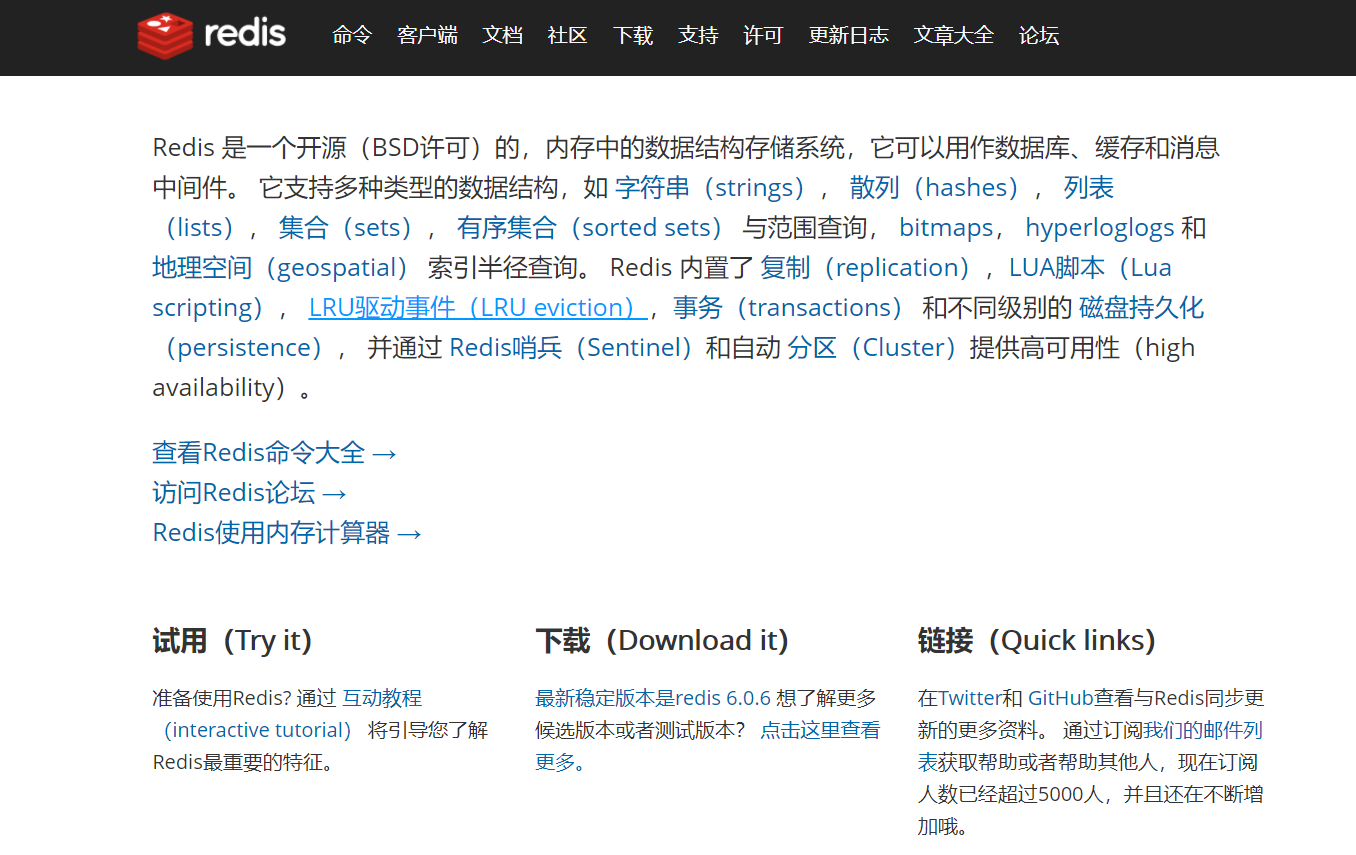Open the 分区（Cluster）link

click(878, 348)
